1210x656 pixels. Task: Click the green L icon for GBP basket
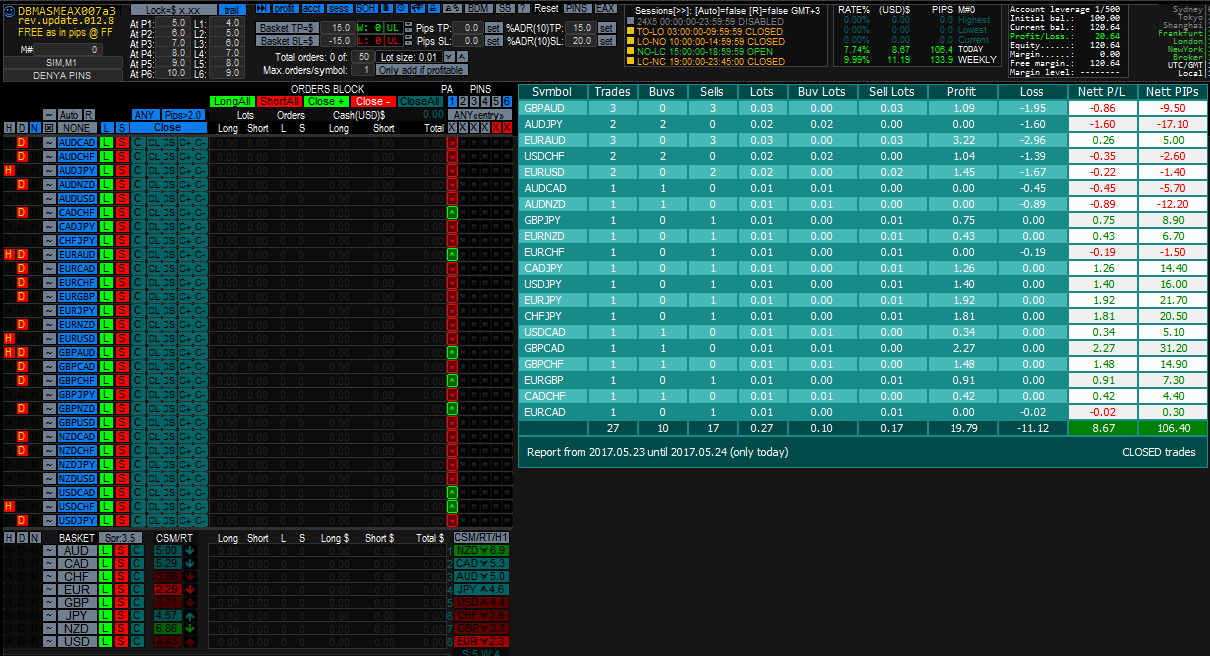[x=105, y=602]
